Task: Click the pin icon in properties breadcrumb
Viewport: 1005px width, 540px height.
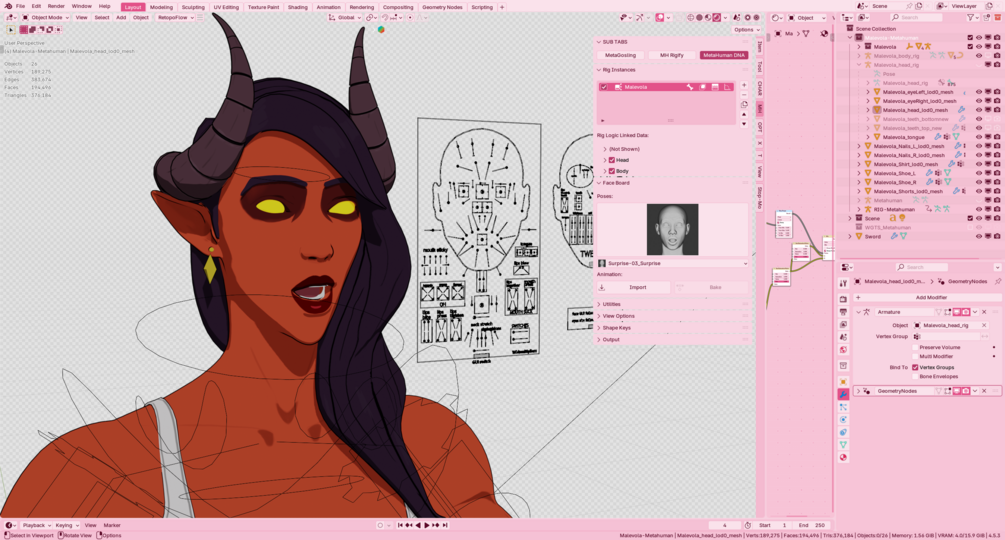Action: point(997,281)
